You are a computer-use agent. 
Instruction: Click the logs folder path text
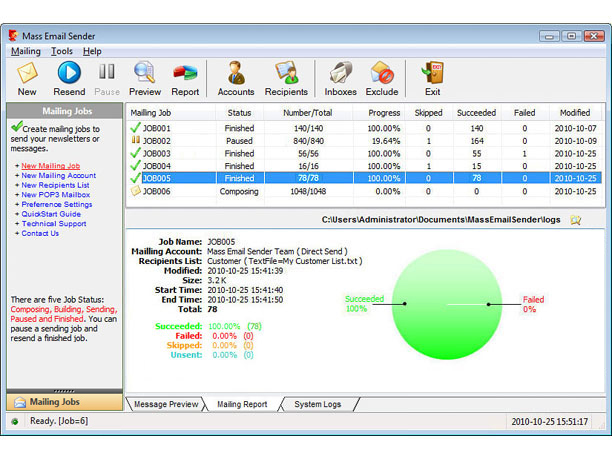(441, 220)
